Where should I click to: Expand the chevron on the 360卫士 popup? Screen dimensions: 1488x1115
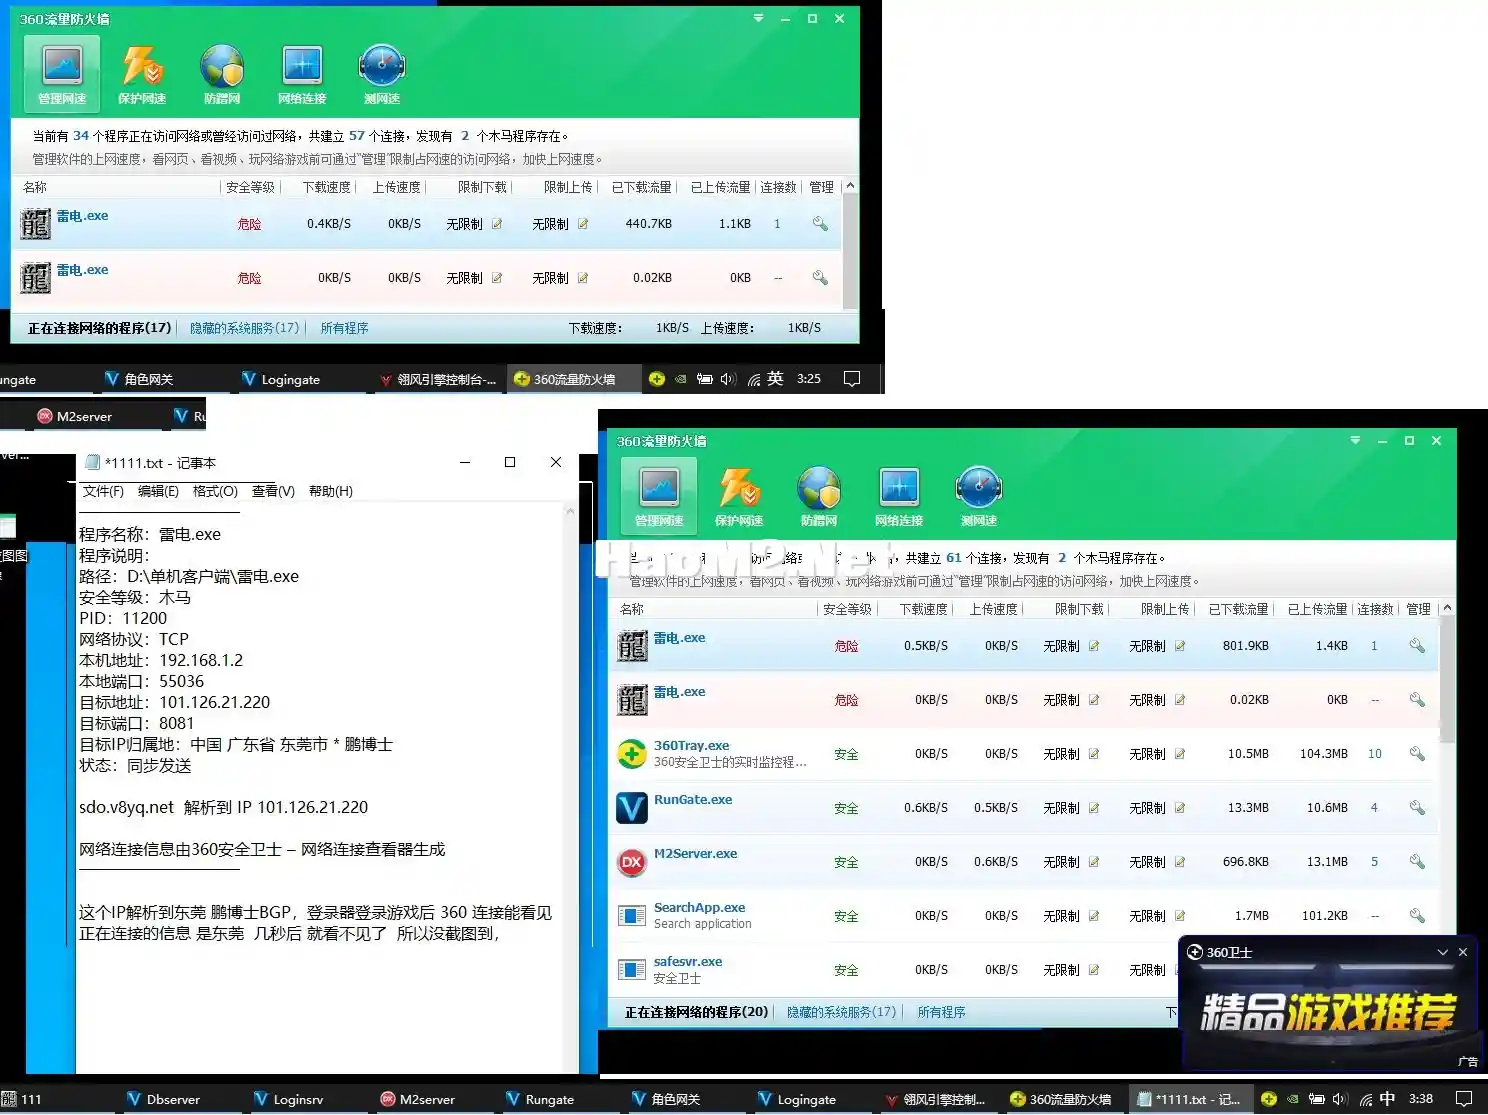point(1443,952)
